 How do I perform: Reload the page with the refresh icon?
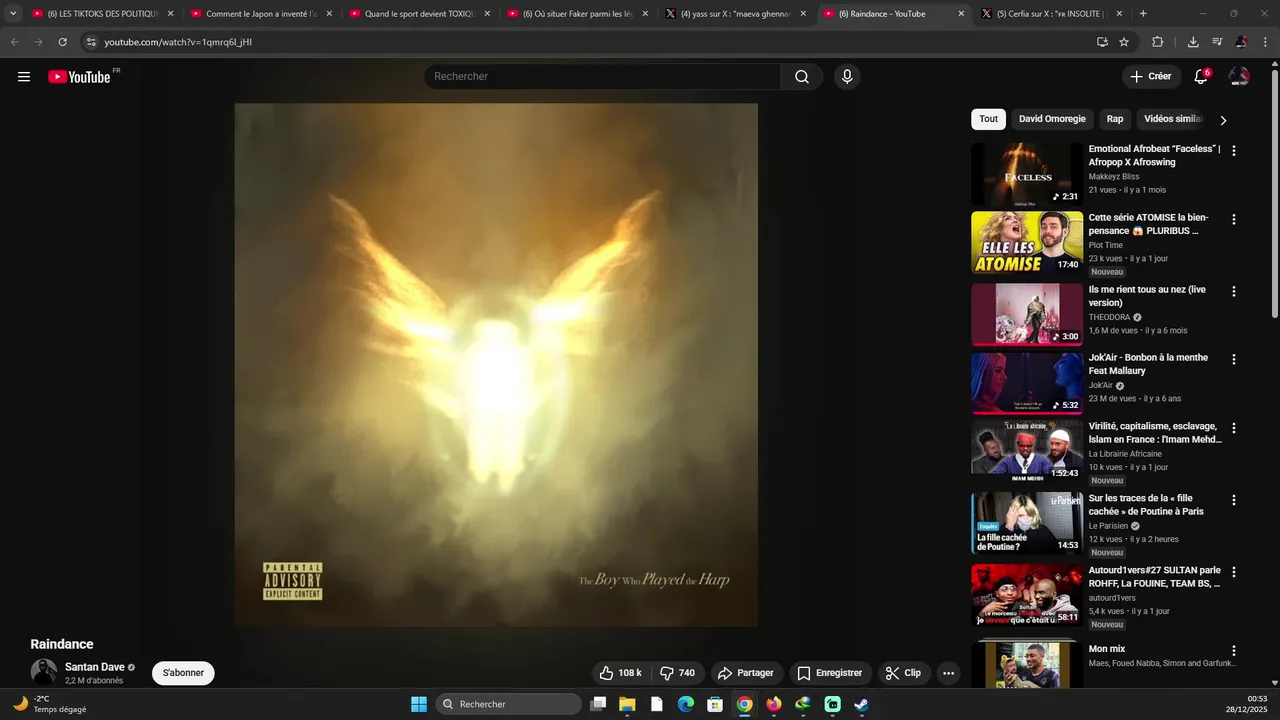click(x=62, y=42)
